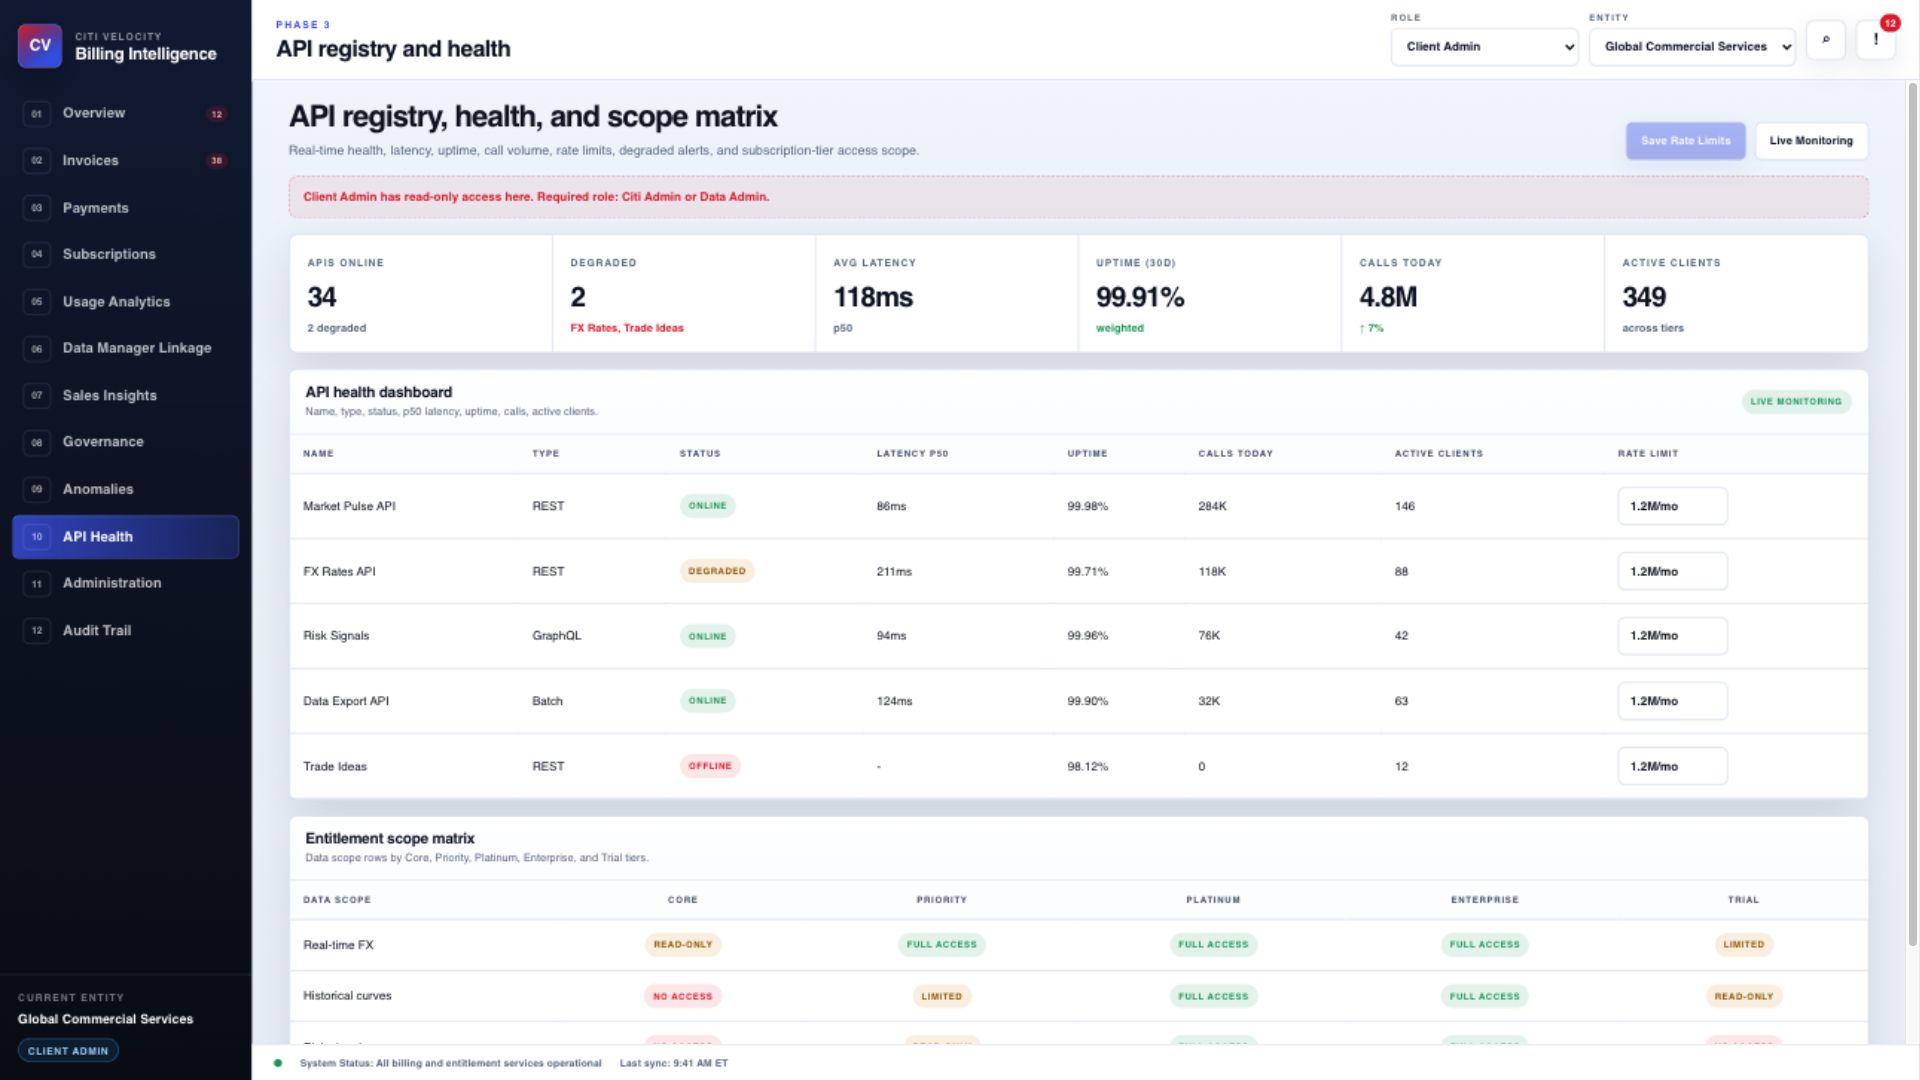The width and height of the screenshot is (1920, 1080).
Task: Open the alerts notification button
Action: tap(1876, 40)
